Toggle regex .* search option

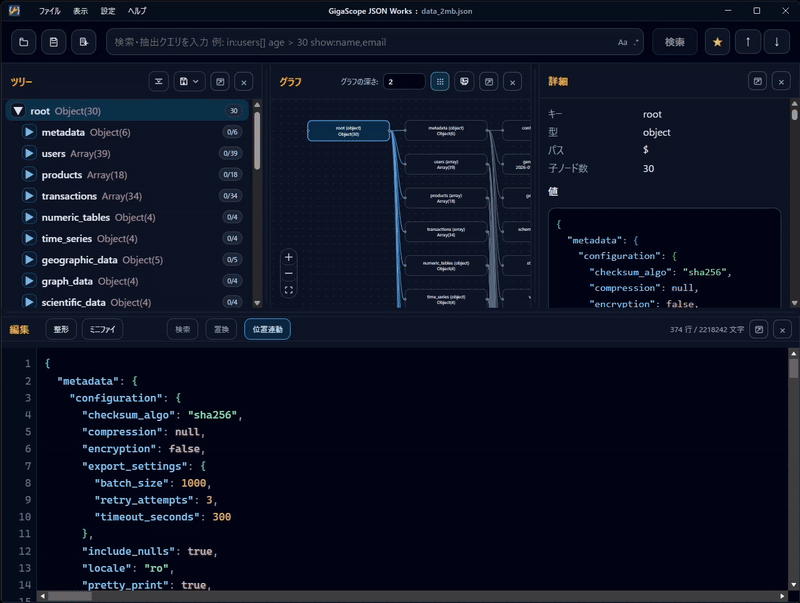pos(636,42)
